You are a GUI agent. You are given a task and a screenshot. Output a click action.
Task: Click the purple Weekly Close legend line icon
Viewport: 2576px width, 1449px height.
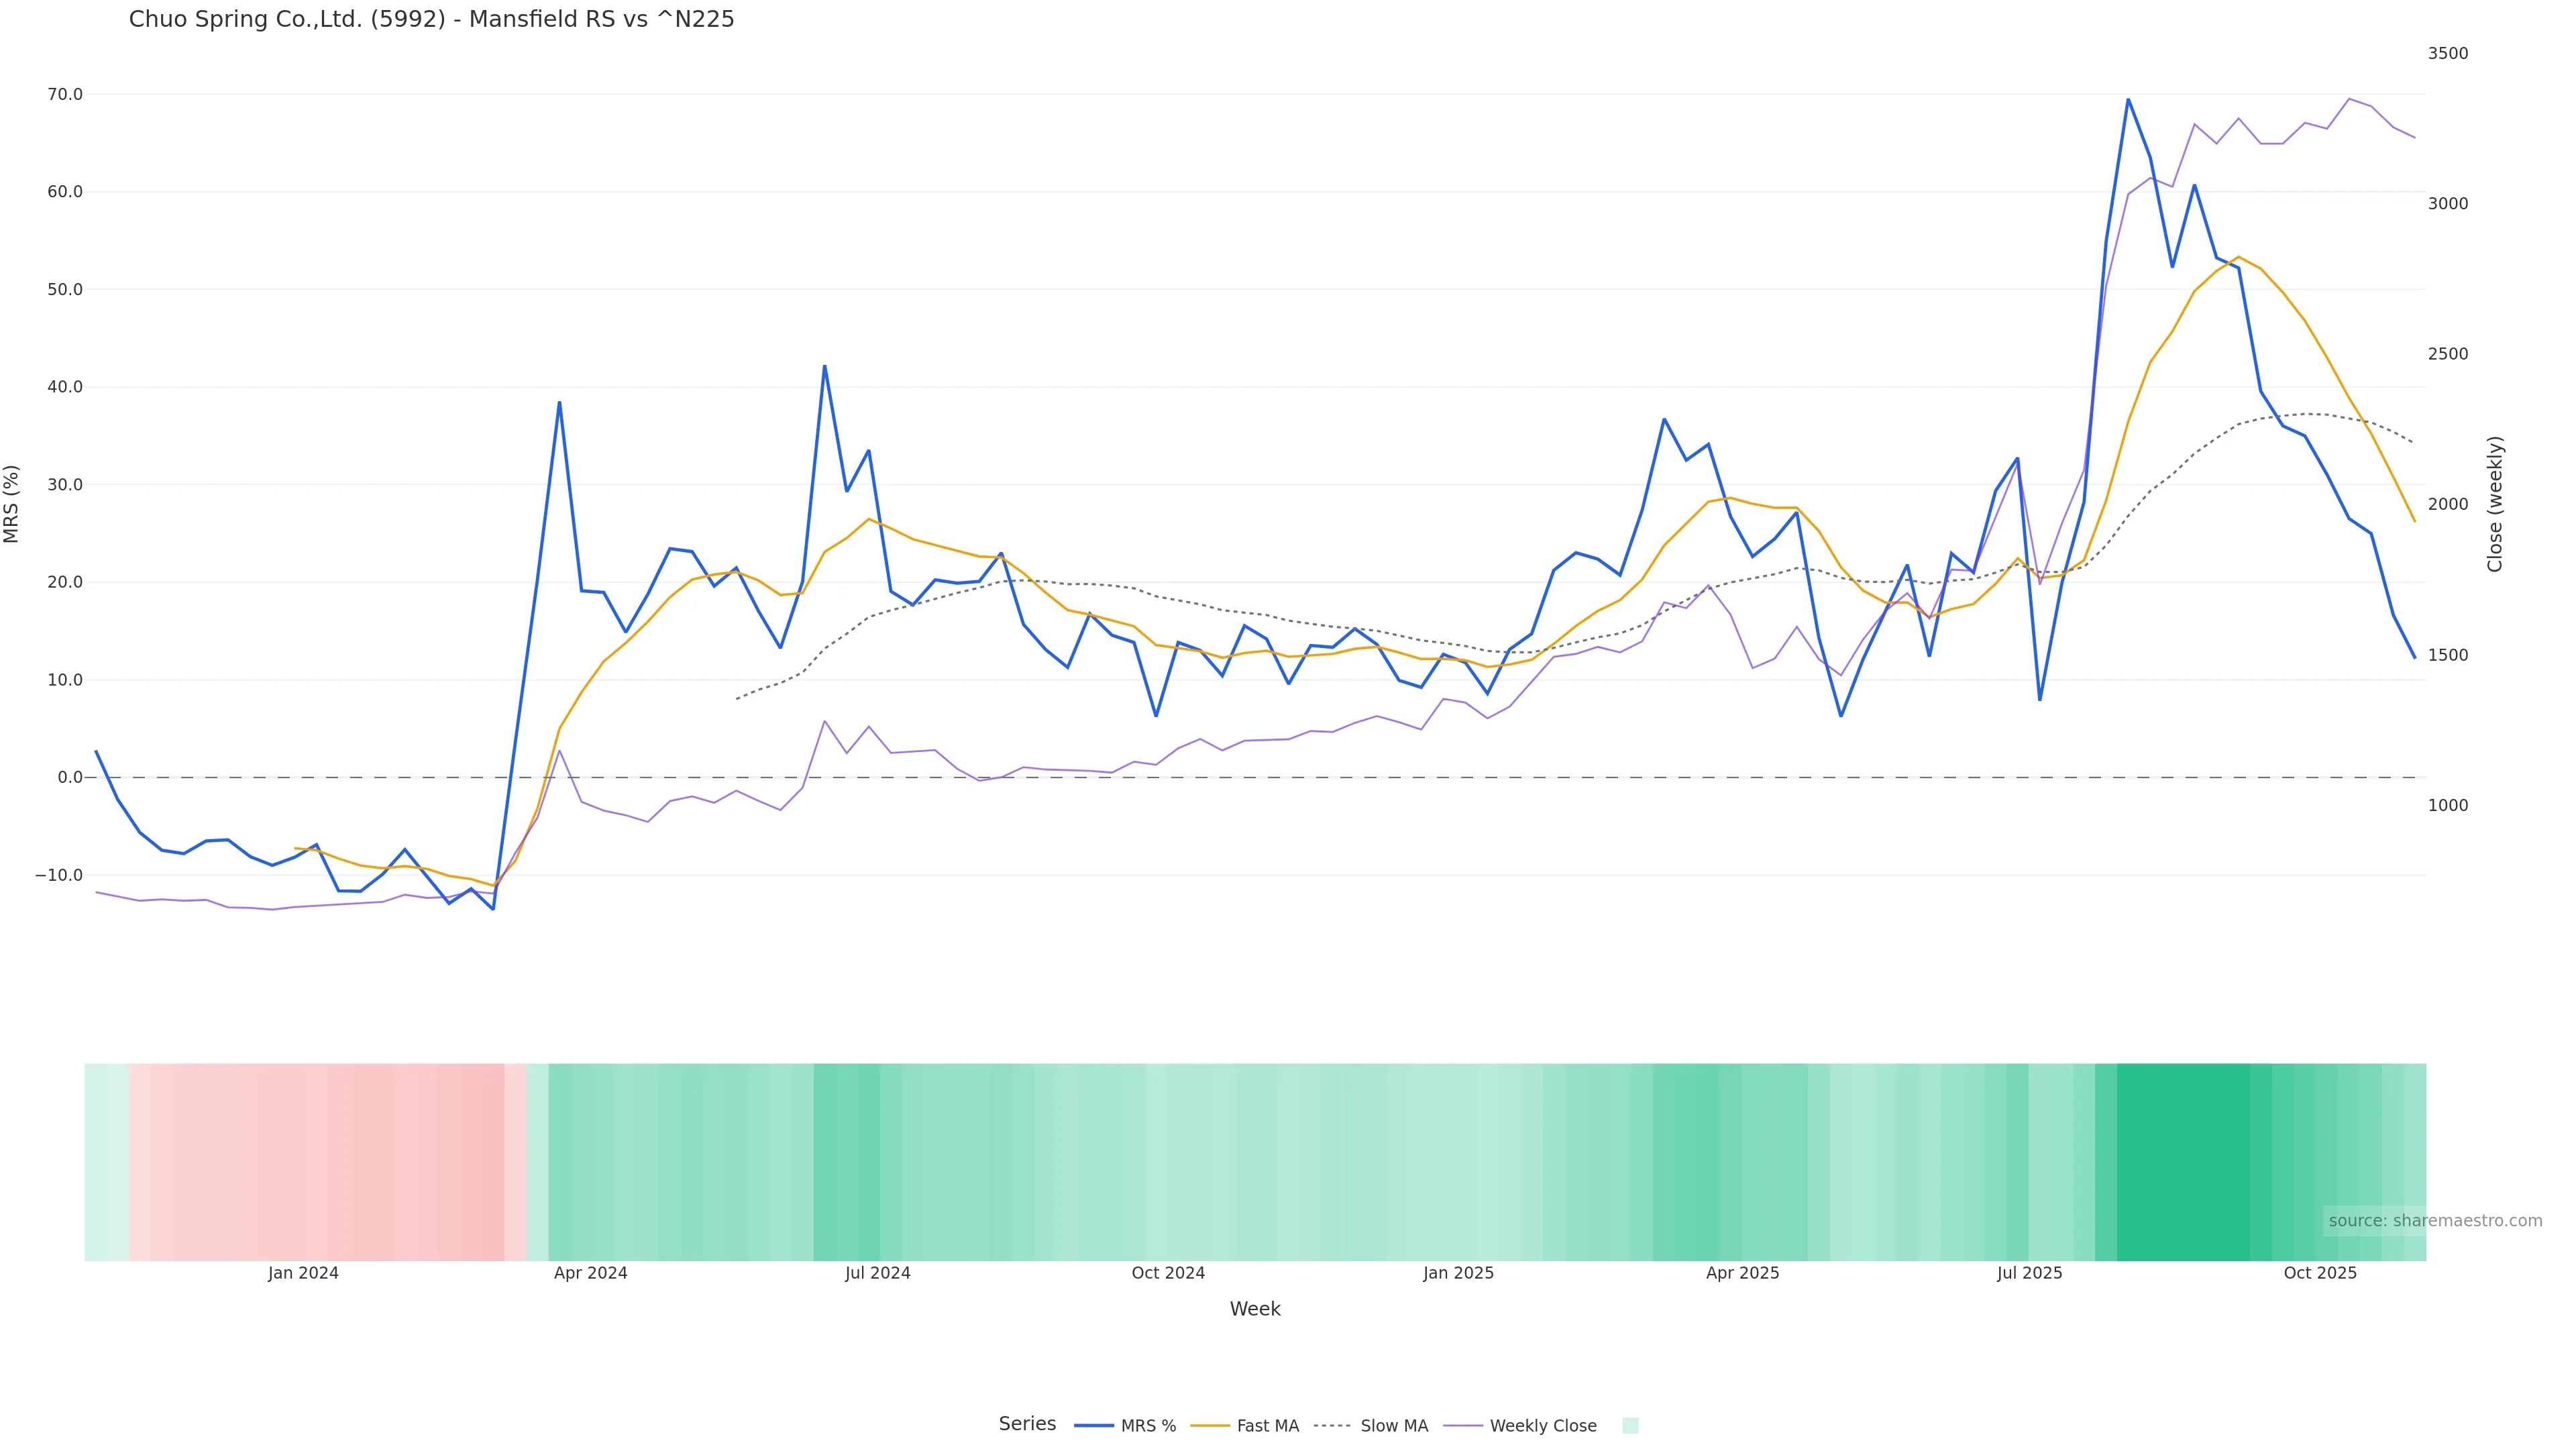pos(1463,1426)
